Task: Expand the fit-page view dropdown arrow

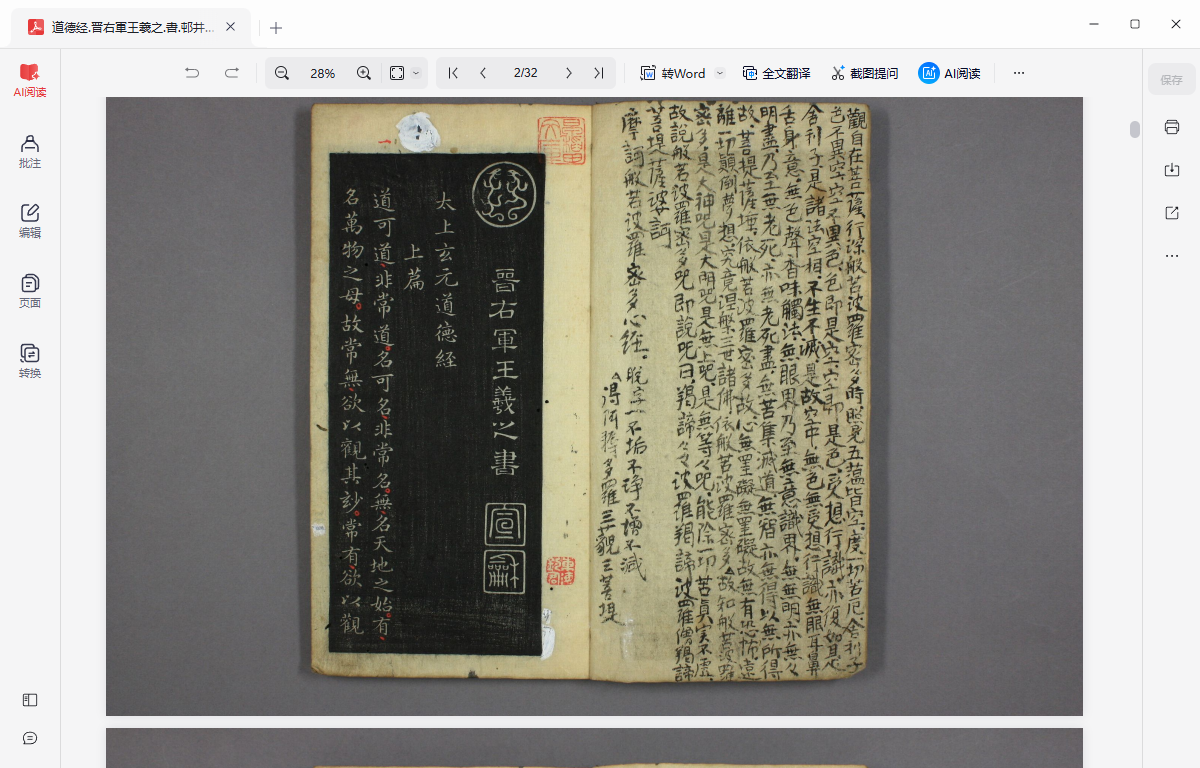Action: 416,73
